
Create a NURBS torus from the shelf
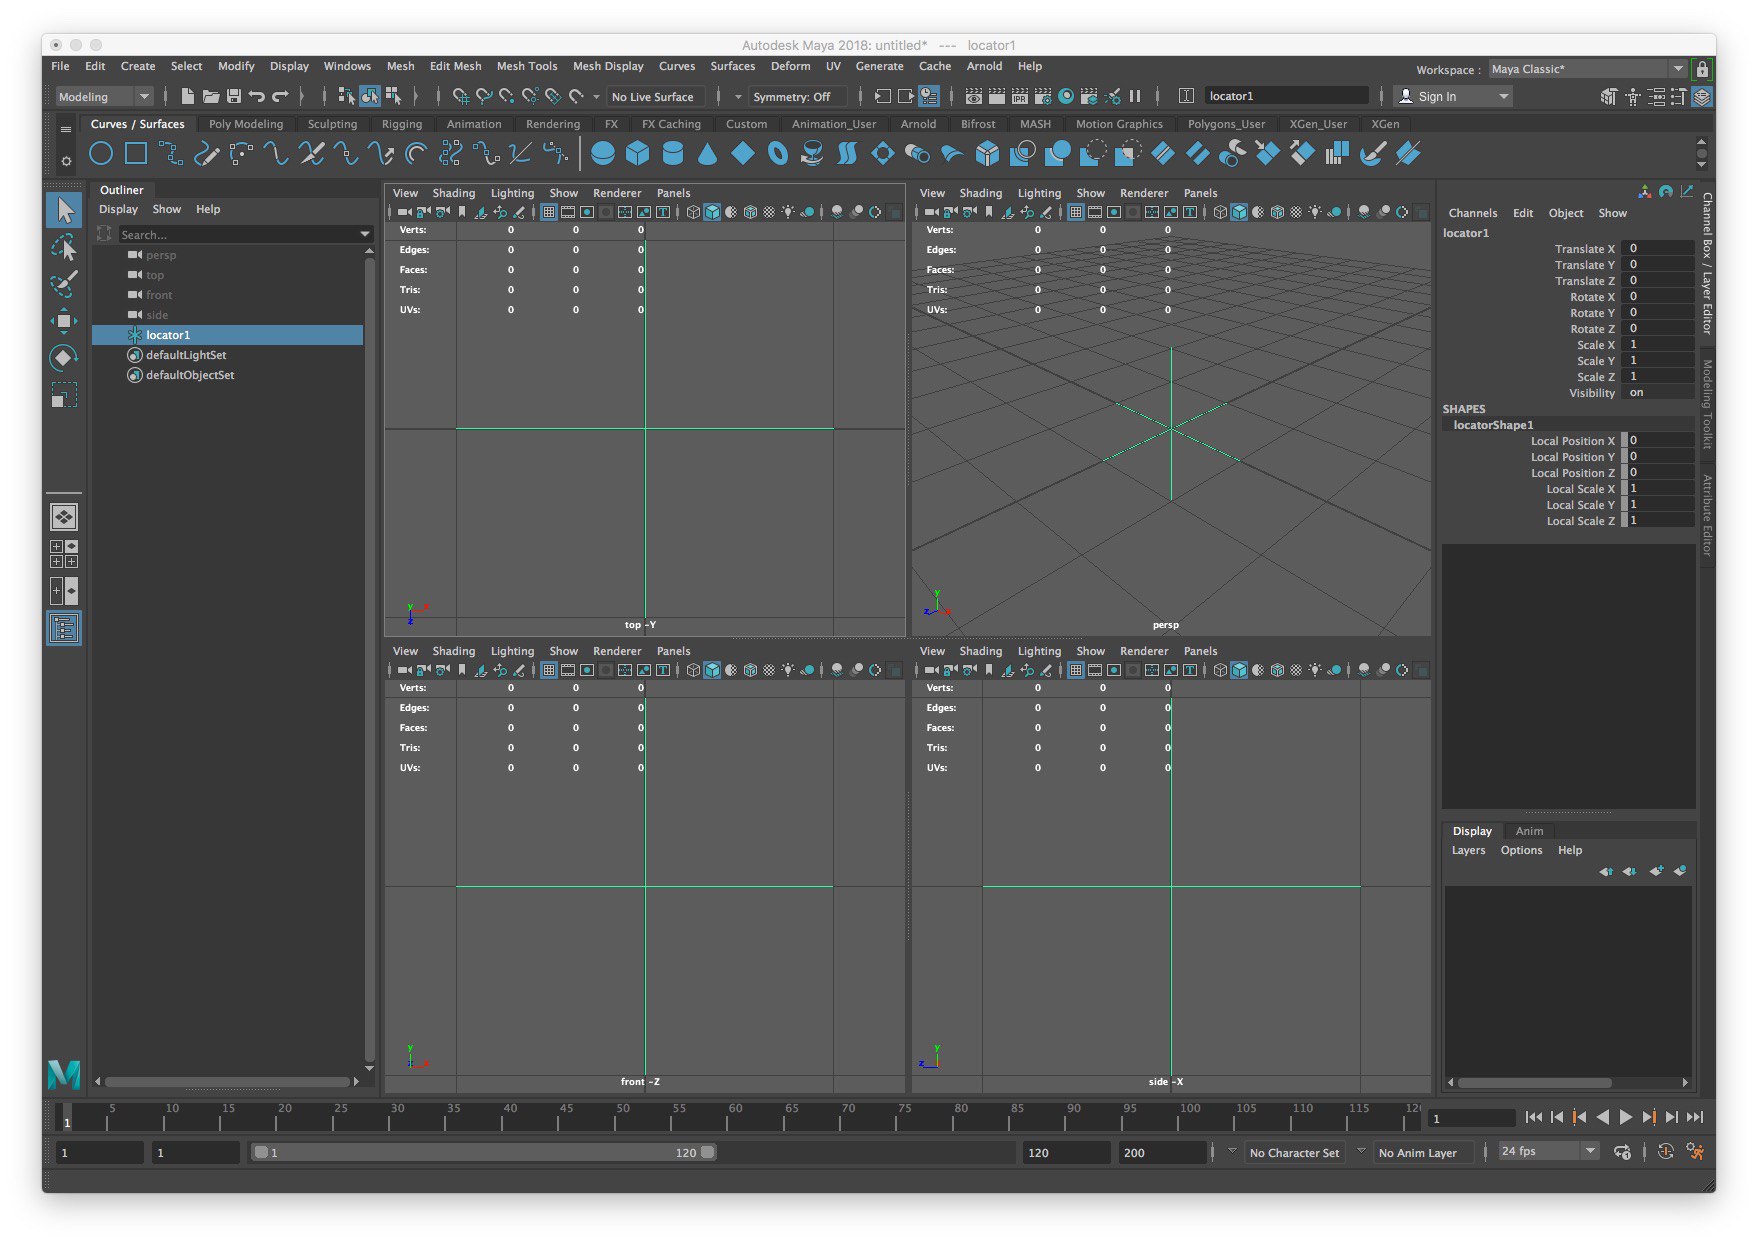[x=777, y=153]
